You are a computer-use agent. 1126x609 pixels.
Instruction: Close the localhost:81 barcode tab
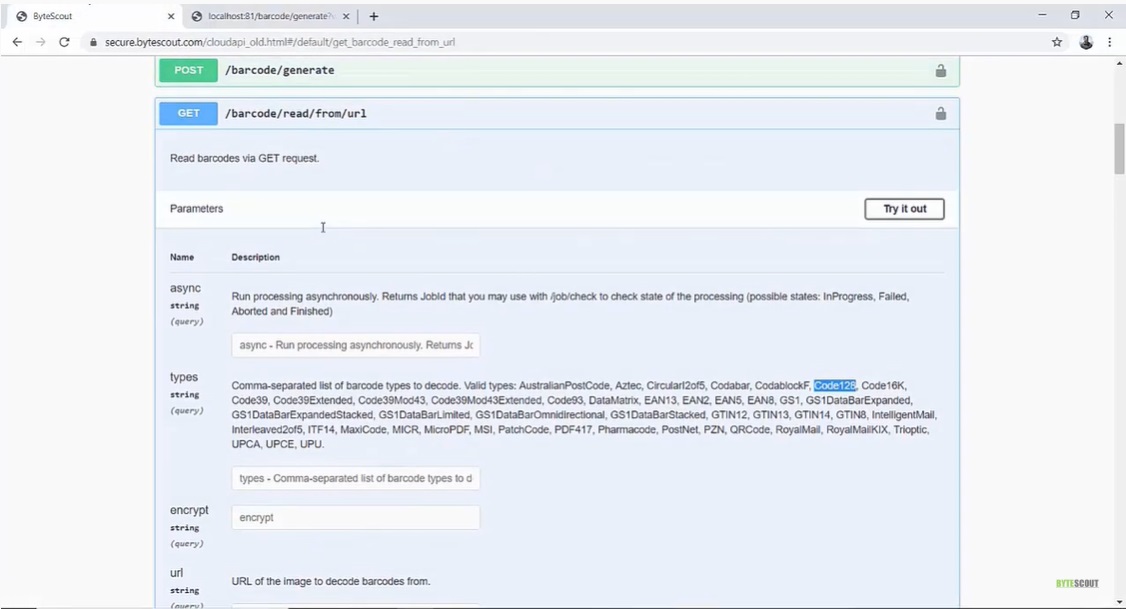(x=346, y=16)
